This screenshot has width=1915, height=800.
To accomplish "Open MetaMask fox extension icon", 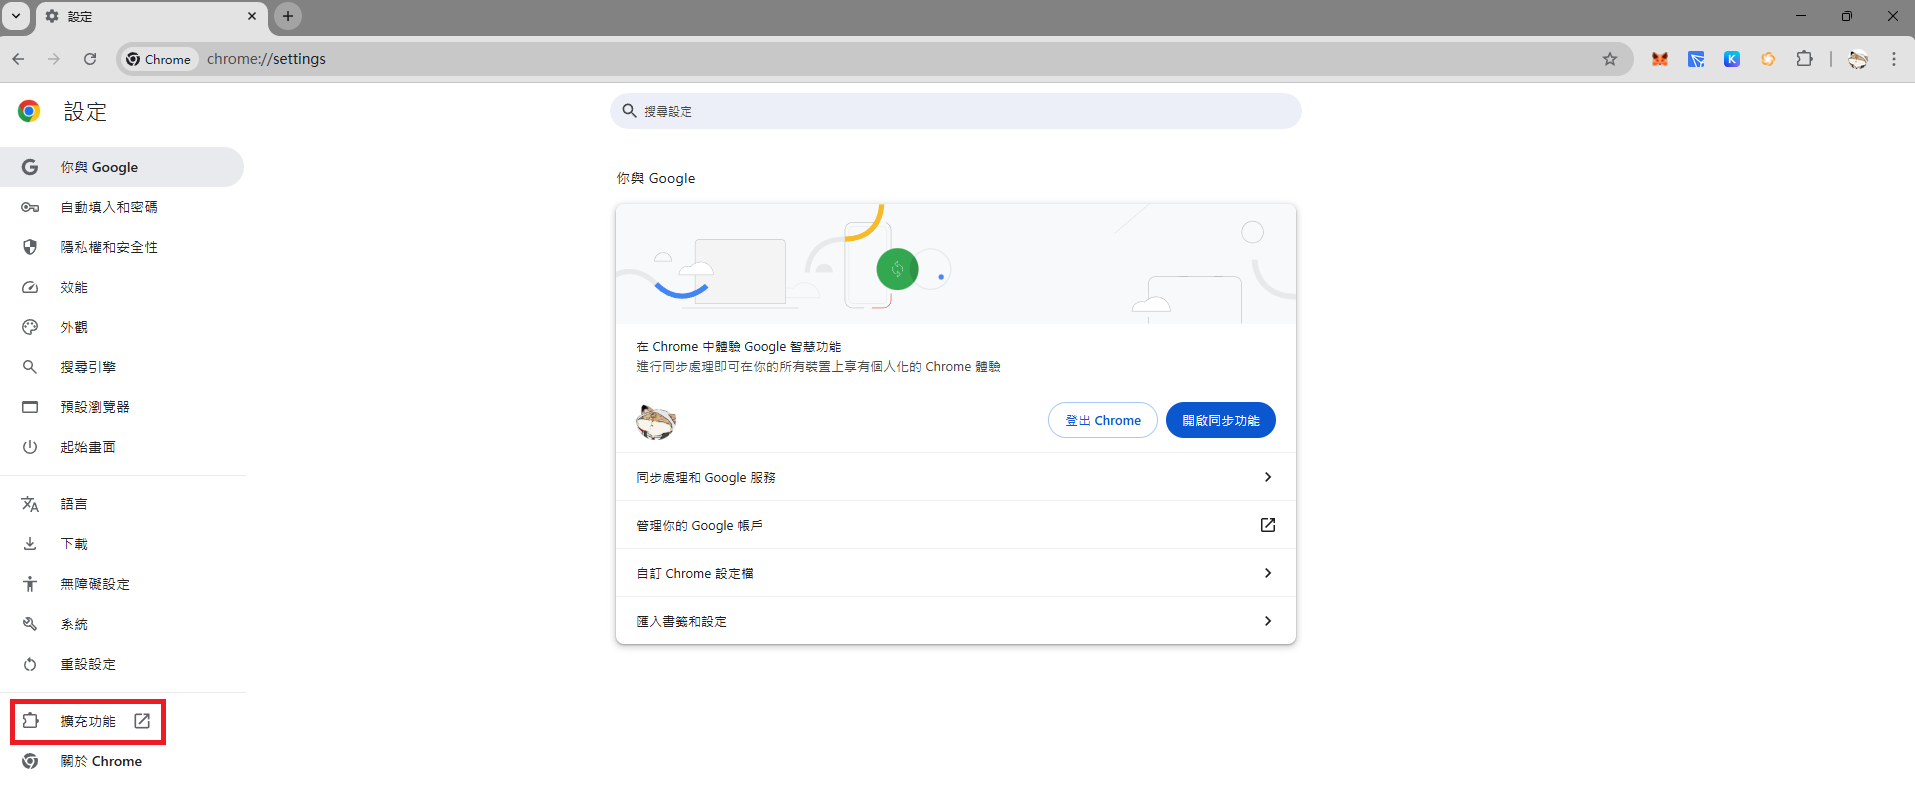I will (x=1660, y=59).
